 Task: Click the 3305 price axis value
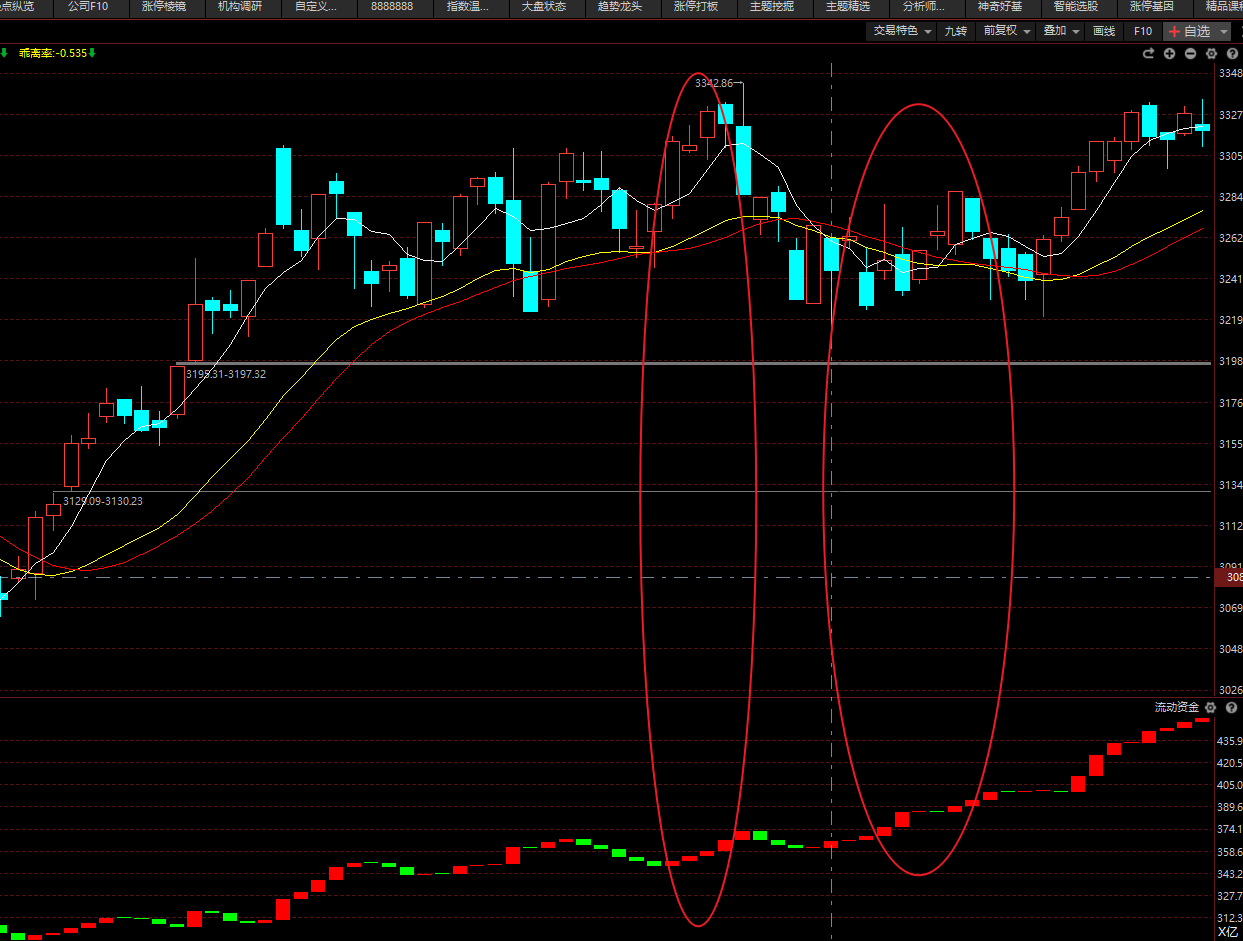click(x=1230, y=156)
